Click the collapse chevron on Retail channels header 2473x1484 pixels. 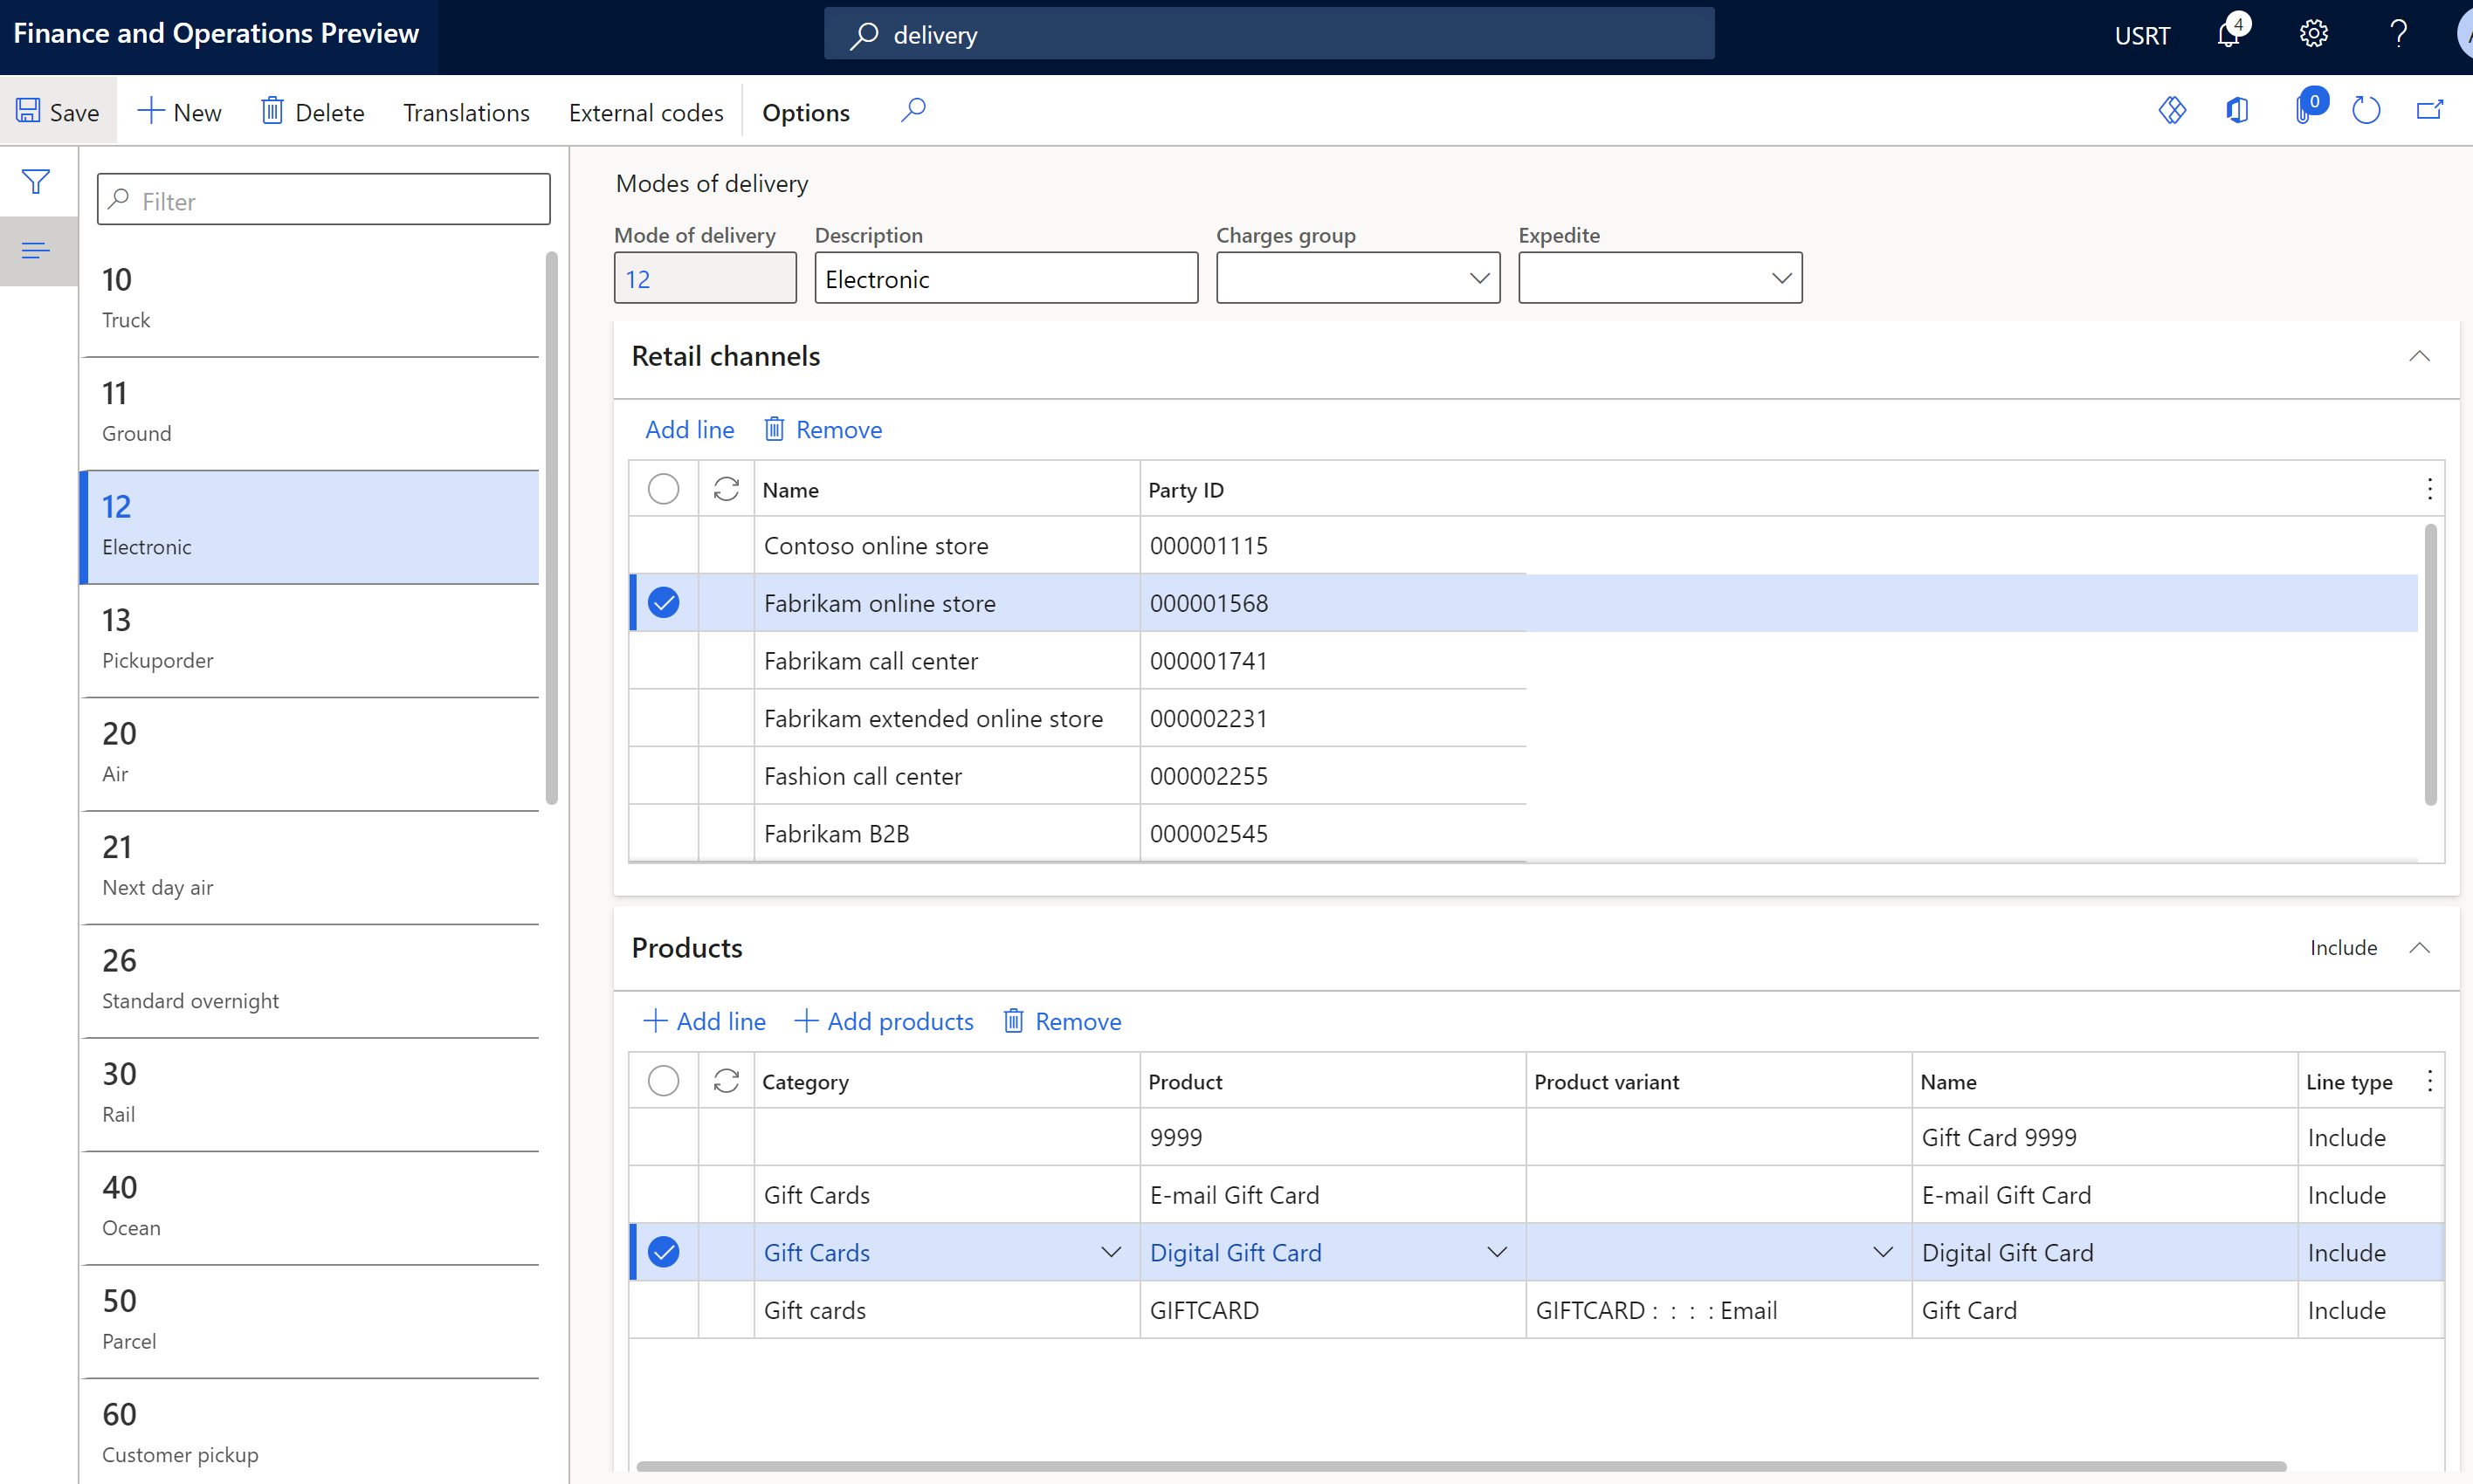coord(2420,357)
